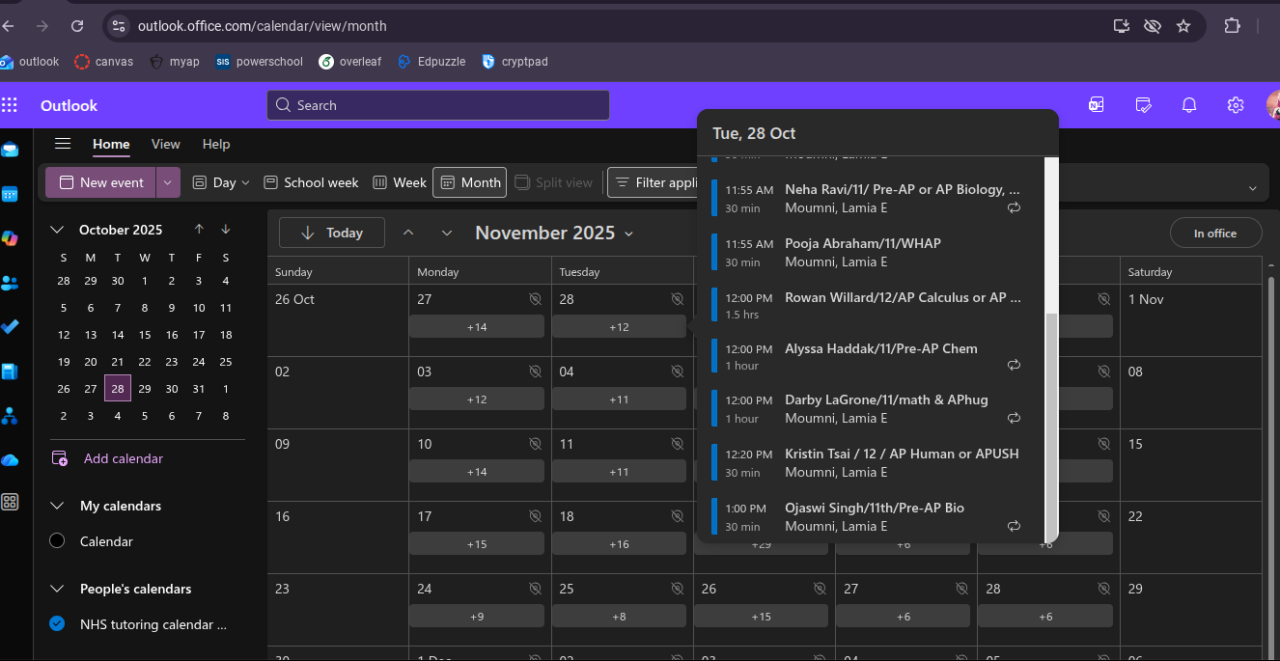Viewport: 1280px width, 661px height.
Task: Expand the ribbon with the chevron
Action: pyautogui.click(x=1253, y=188)
